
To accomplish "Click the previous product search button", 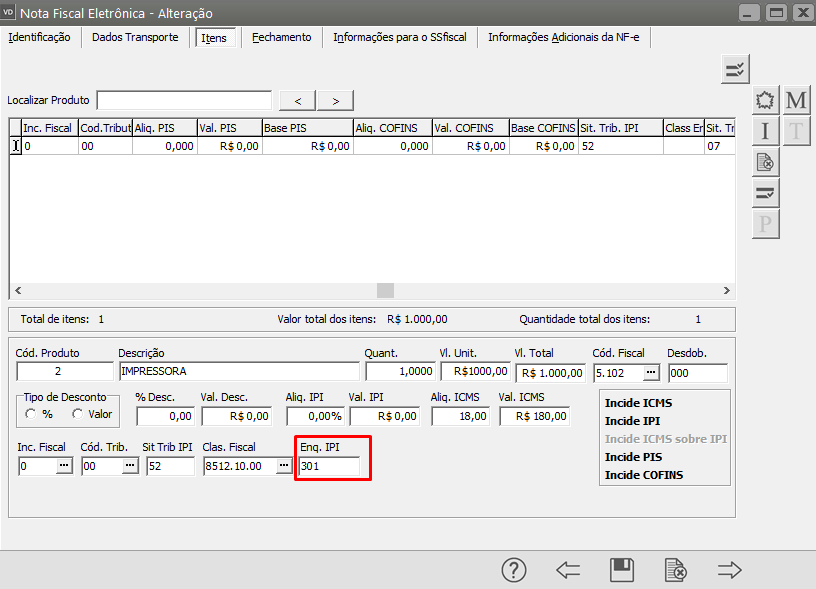I will click(298, 100).
